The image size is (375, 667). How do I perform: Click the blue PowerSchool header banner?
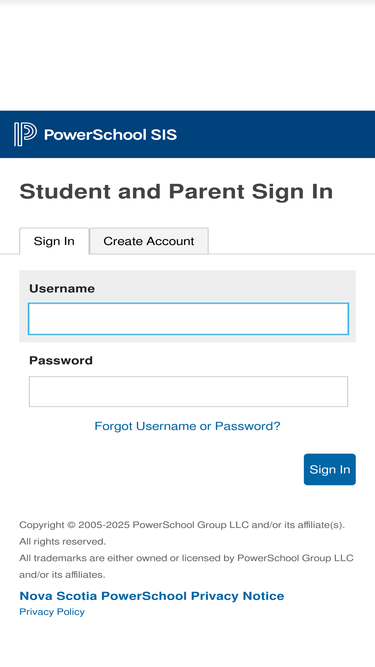[x=188, y=134]
